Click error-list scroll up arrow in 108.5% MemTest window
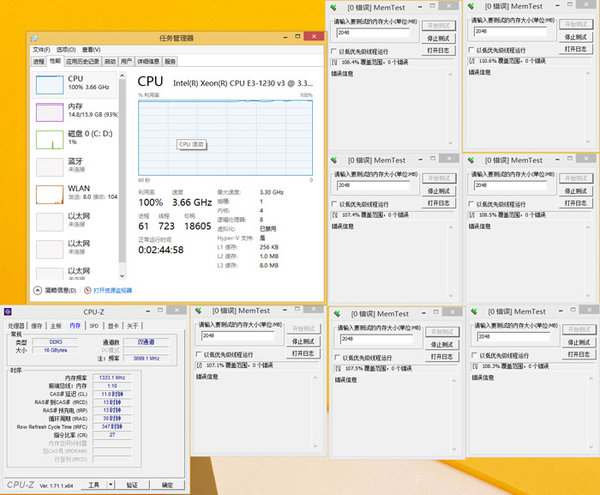Image resolution: width=600 pixels, height=495 pixels. (588, 228)
